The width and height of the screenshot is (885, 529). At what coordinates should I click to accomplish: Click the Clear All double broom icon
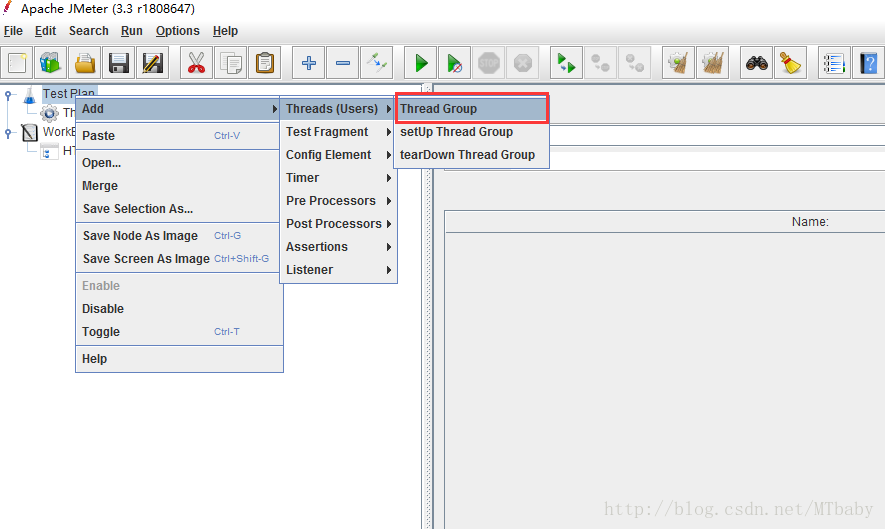(x=713, y=63)
